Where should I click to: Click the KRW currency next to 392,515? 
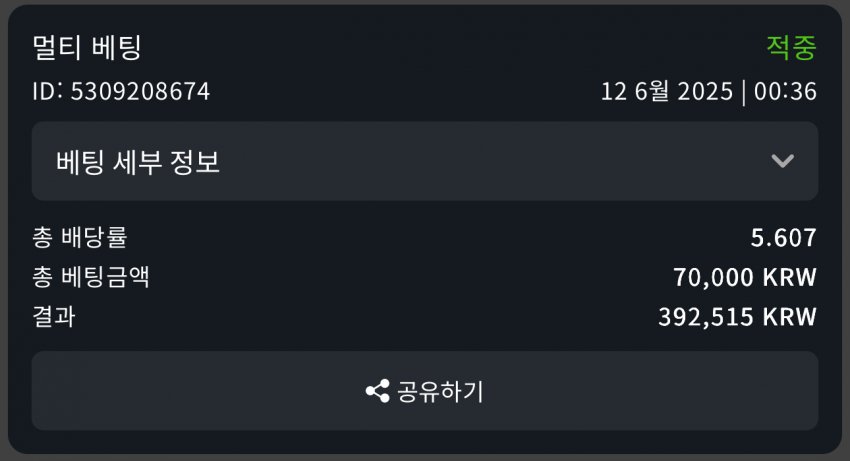tap(789, 317)
